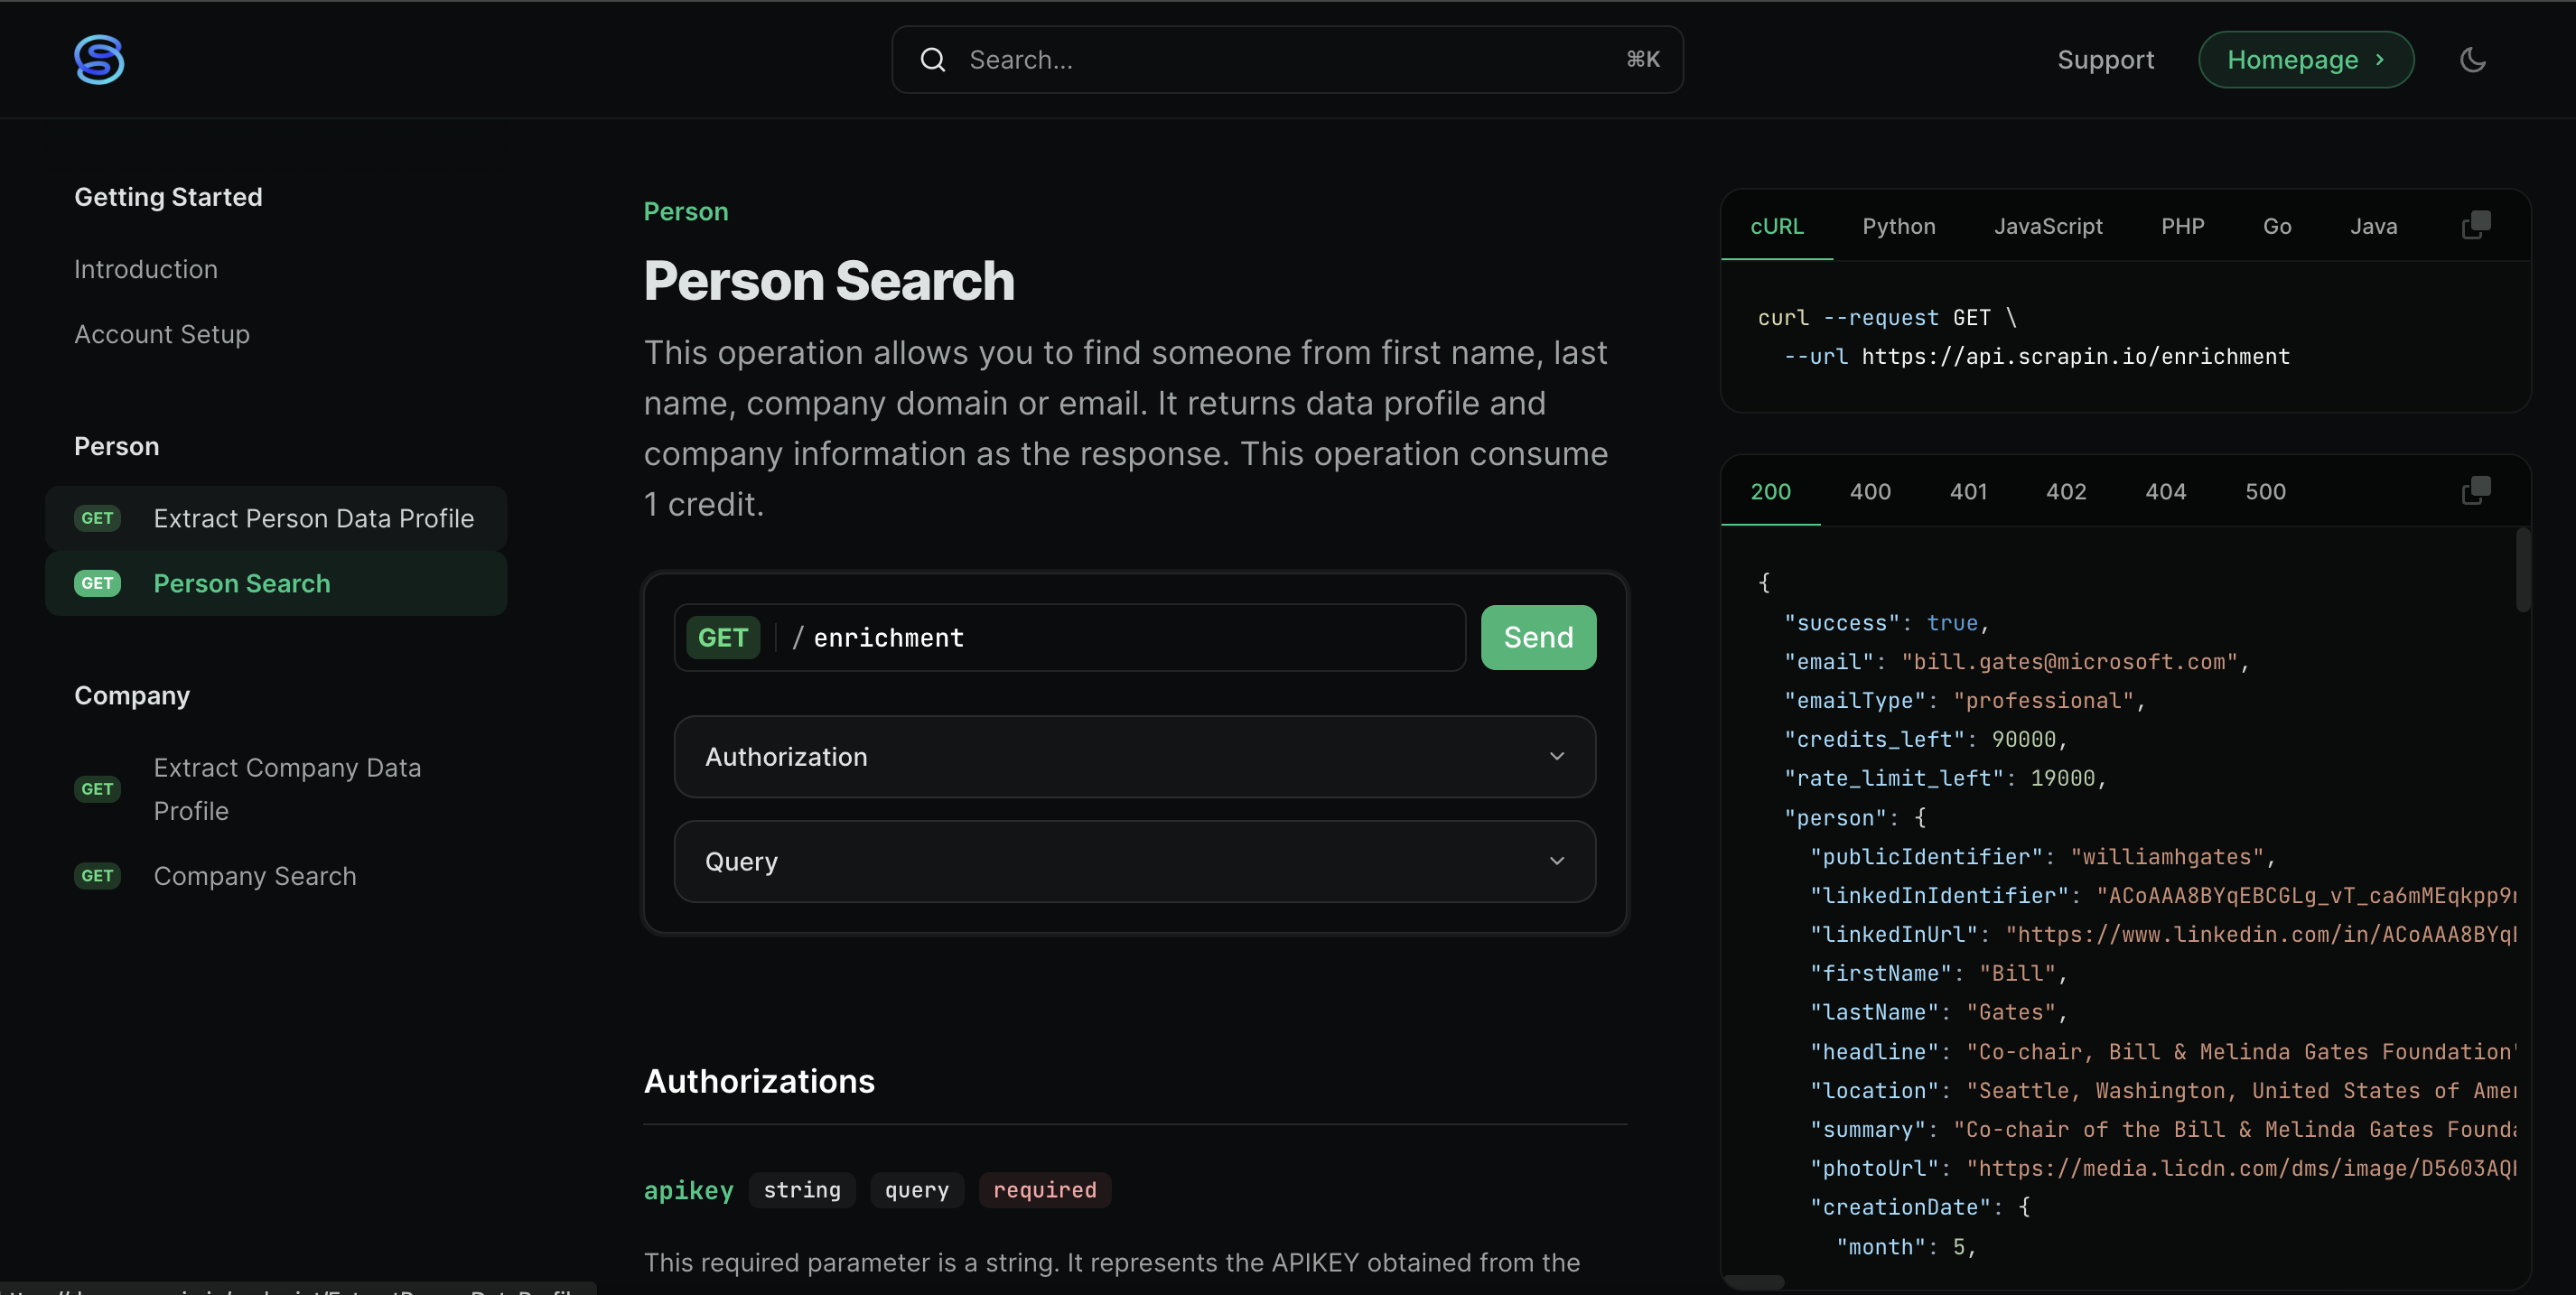Open the Account Setup page
Image resolution: width=2576 pixels, height=1295 pixels.
(162, 334)
